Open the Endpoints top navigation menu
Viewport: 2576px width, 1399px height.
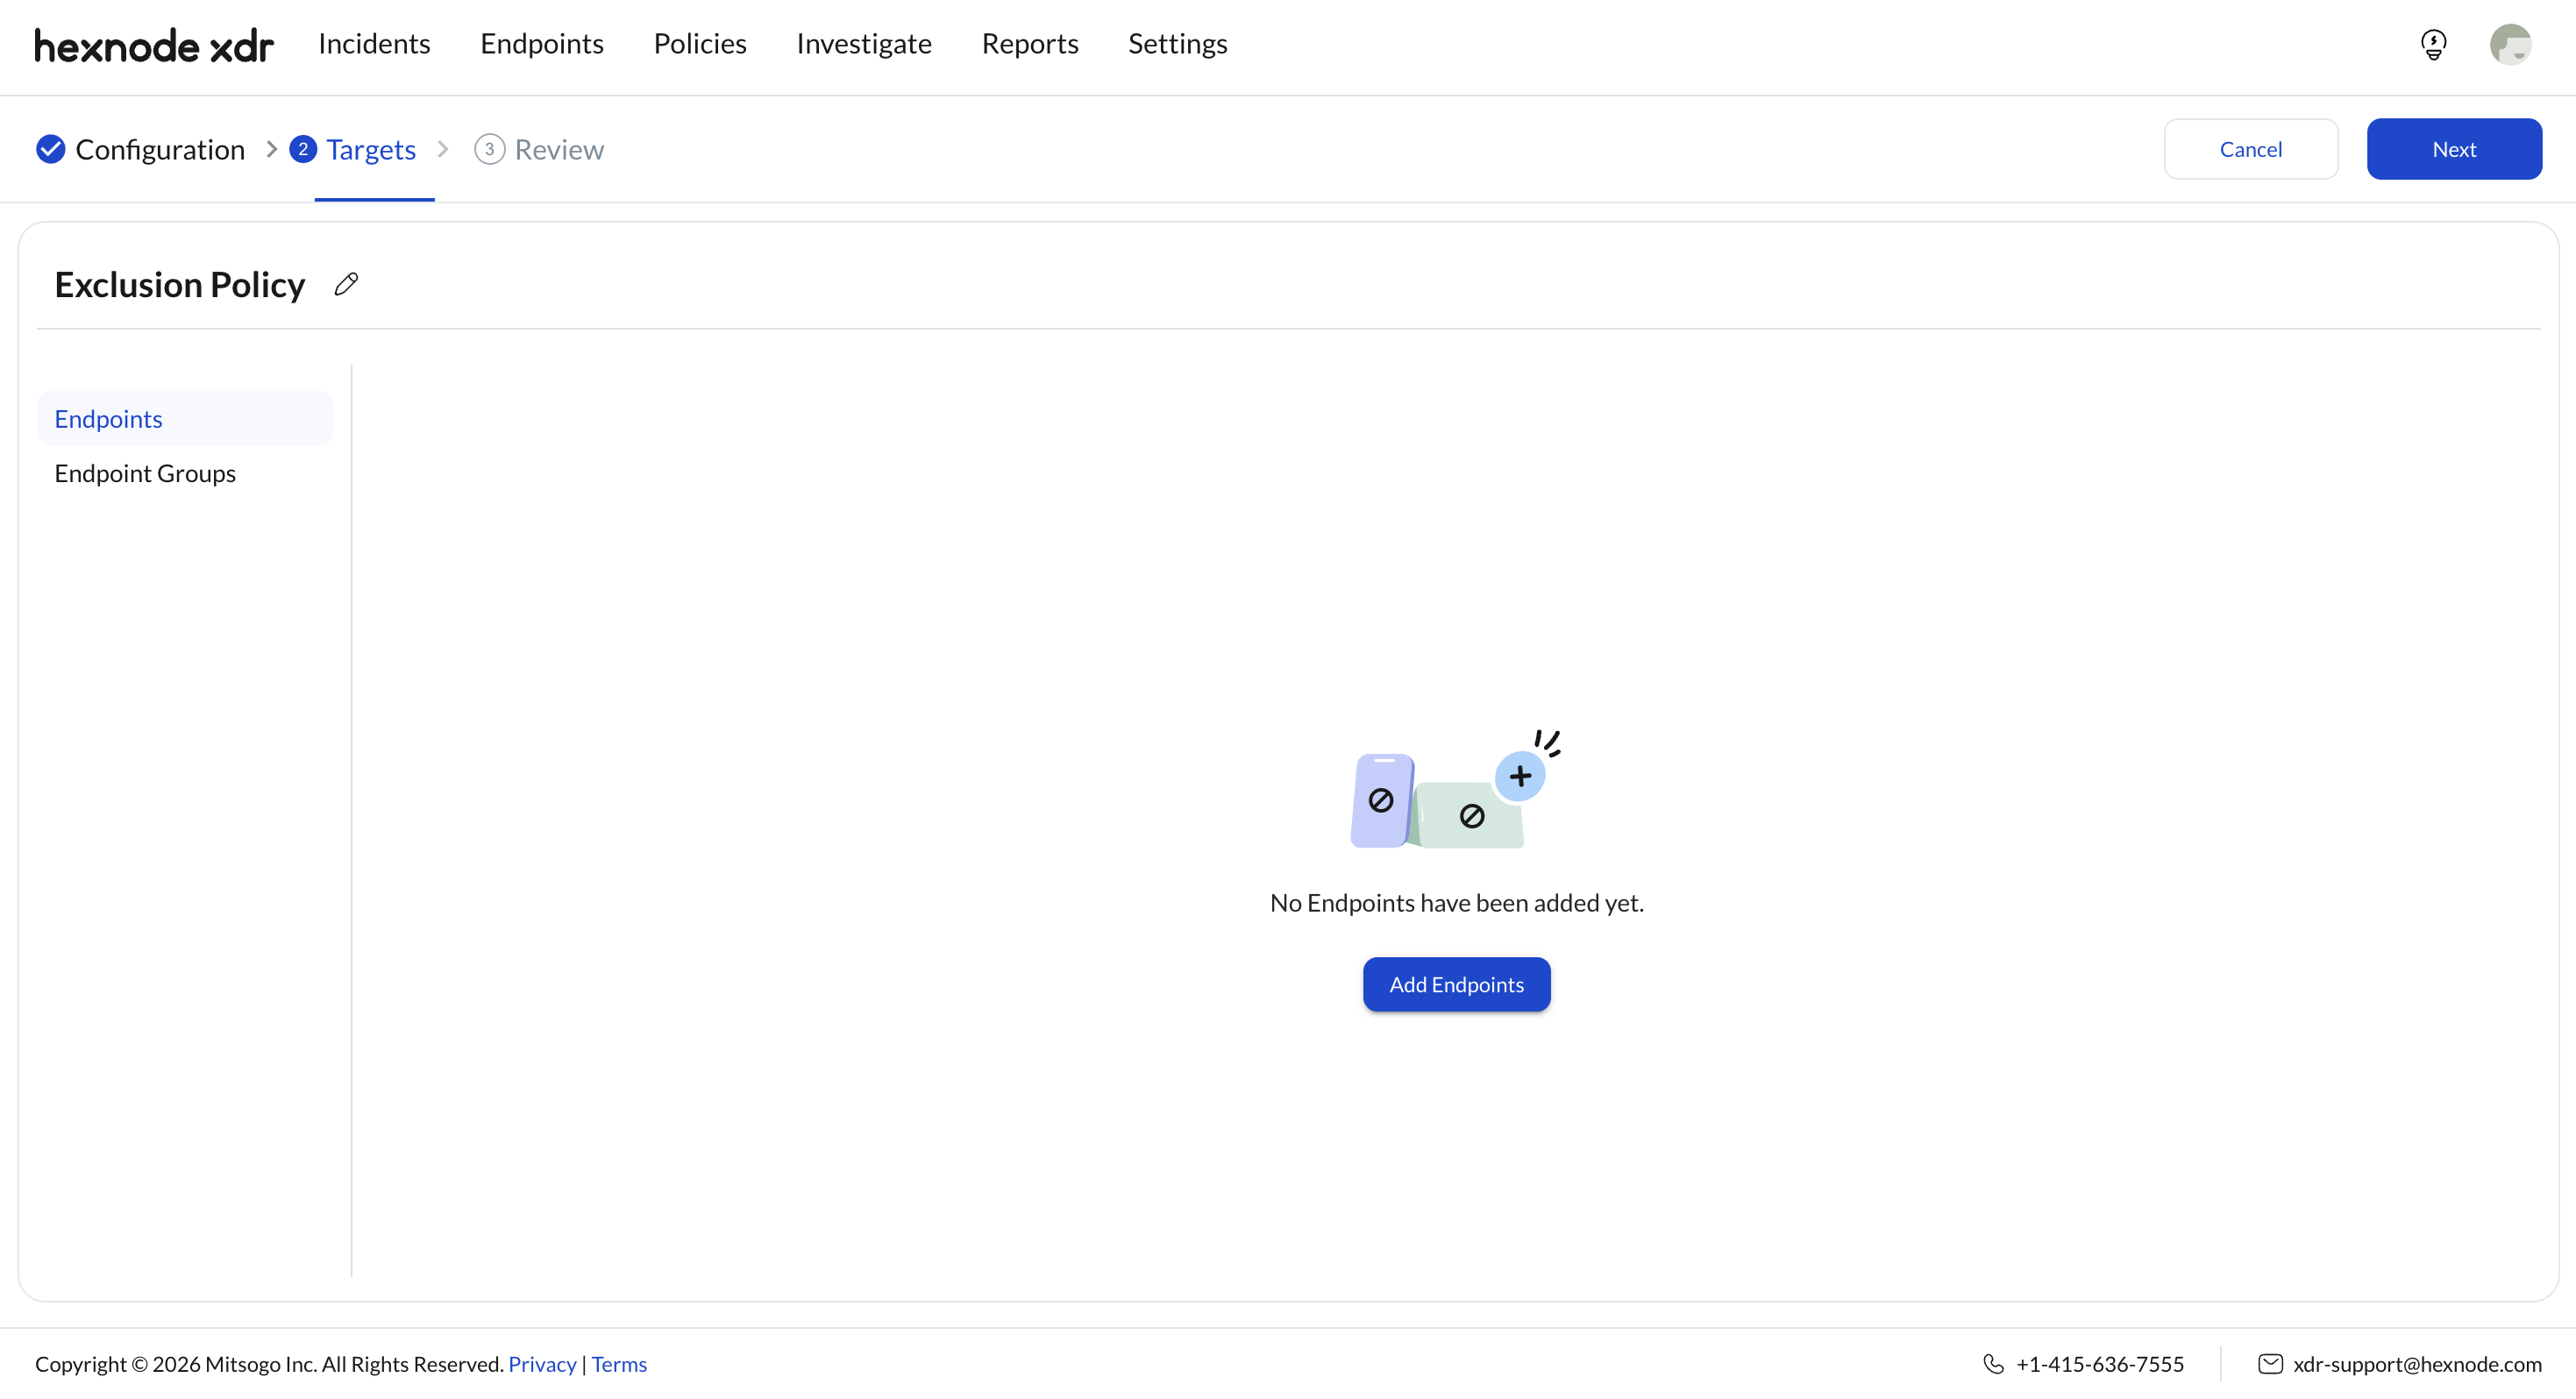[542, 44]
